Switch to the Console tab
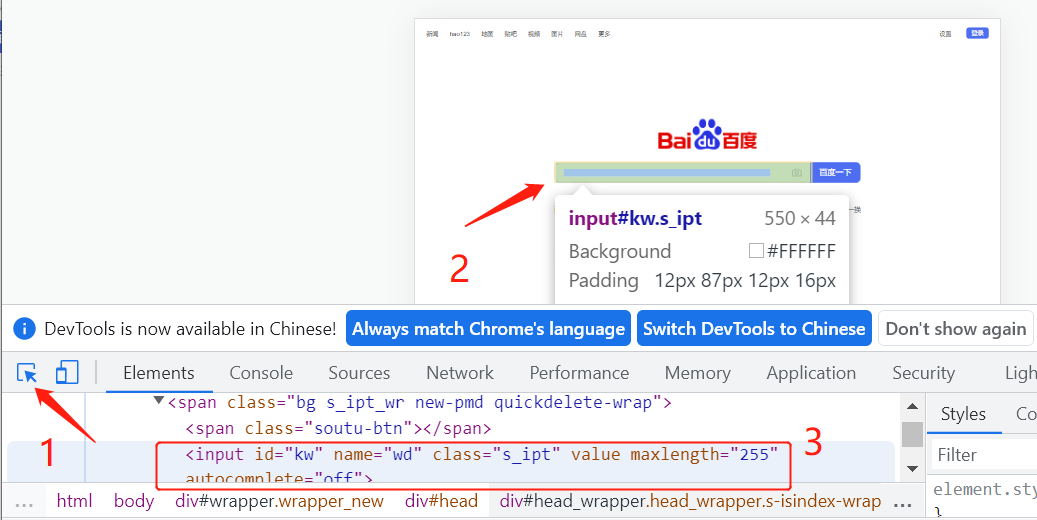 pos(261,373)
